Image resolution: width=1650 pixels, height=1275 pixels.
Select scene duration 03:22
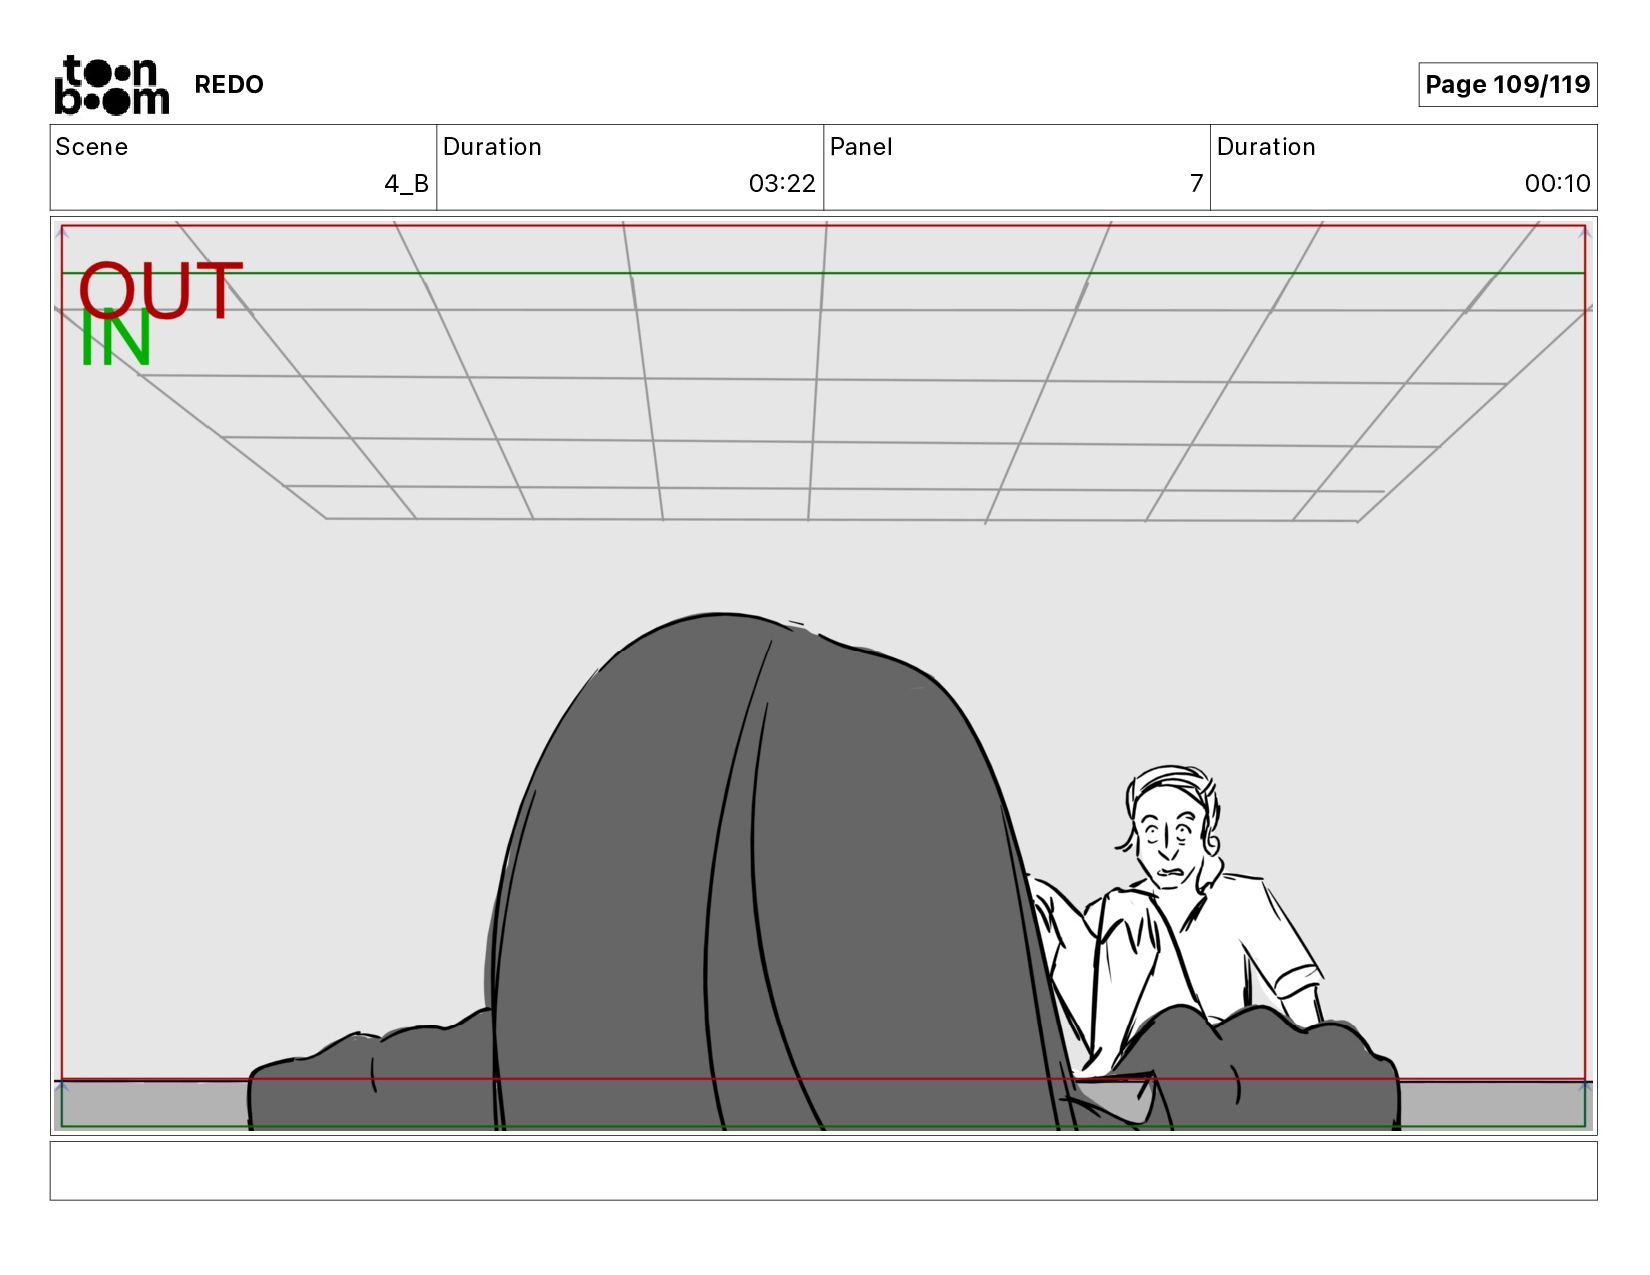(782, 184)
